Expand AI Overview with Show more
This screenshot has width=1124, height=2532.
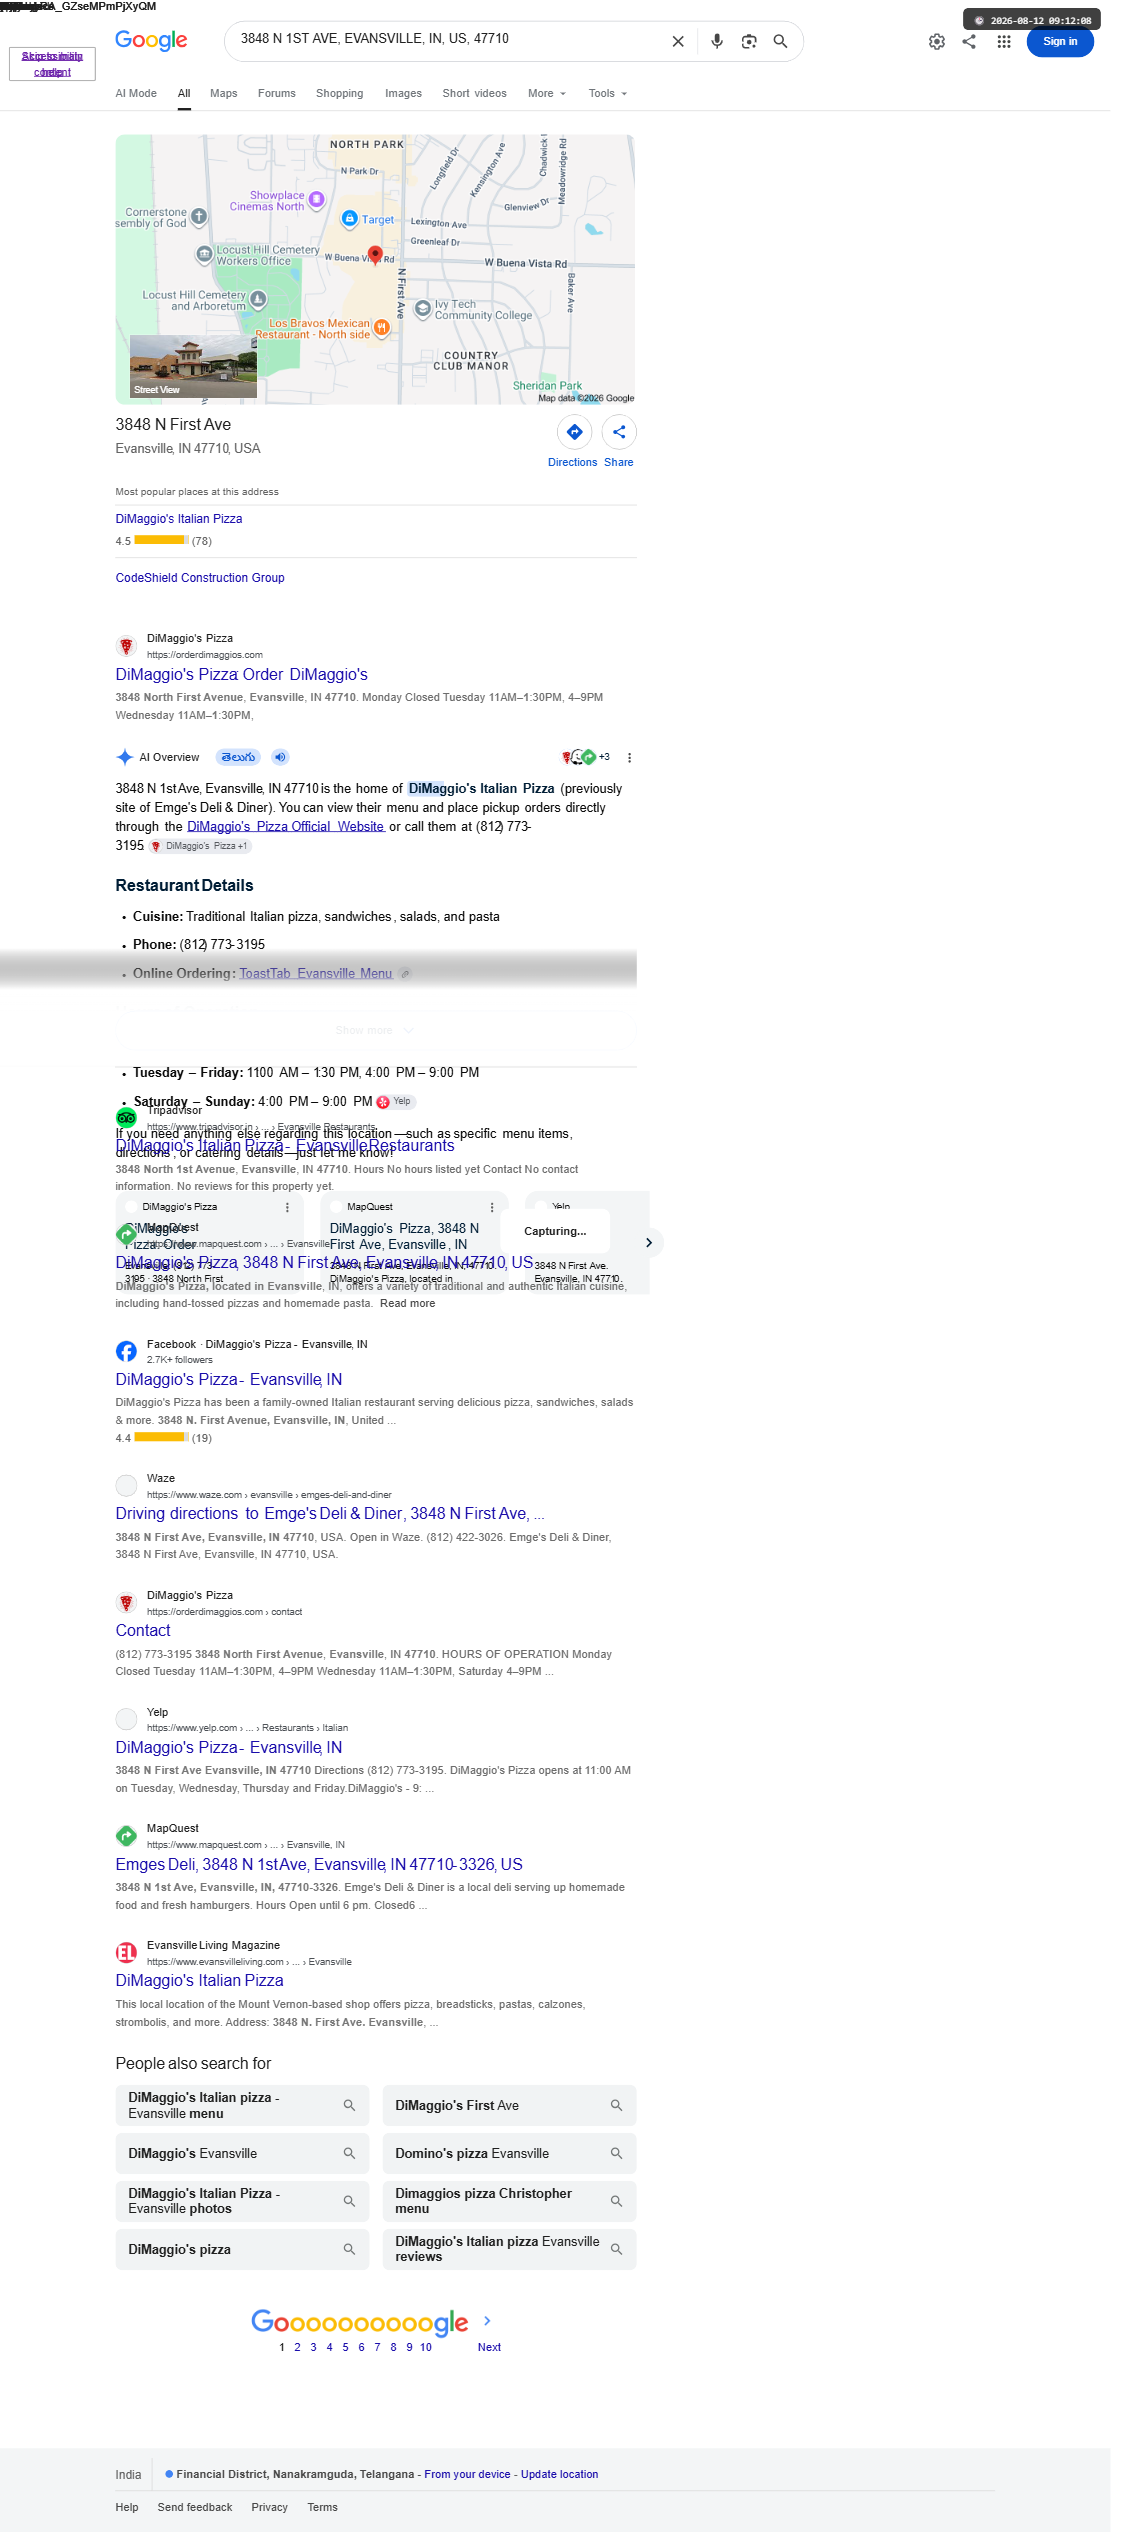(x=374, y=1030)
